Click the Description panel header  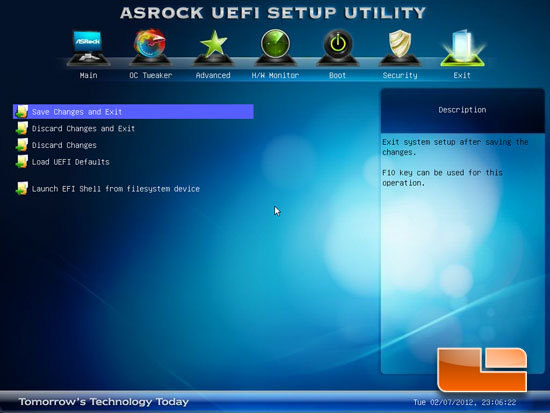click(462, 110)
